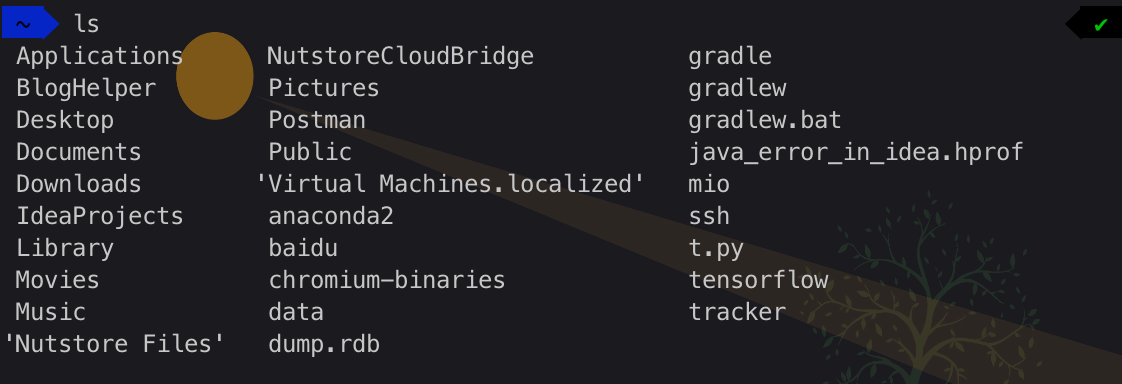Viewport: 1122px width, 384px height.
Task: Click the orange circle cursor highlight
Action: 215,76
